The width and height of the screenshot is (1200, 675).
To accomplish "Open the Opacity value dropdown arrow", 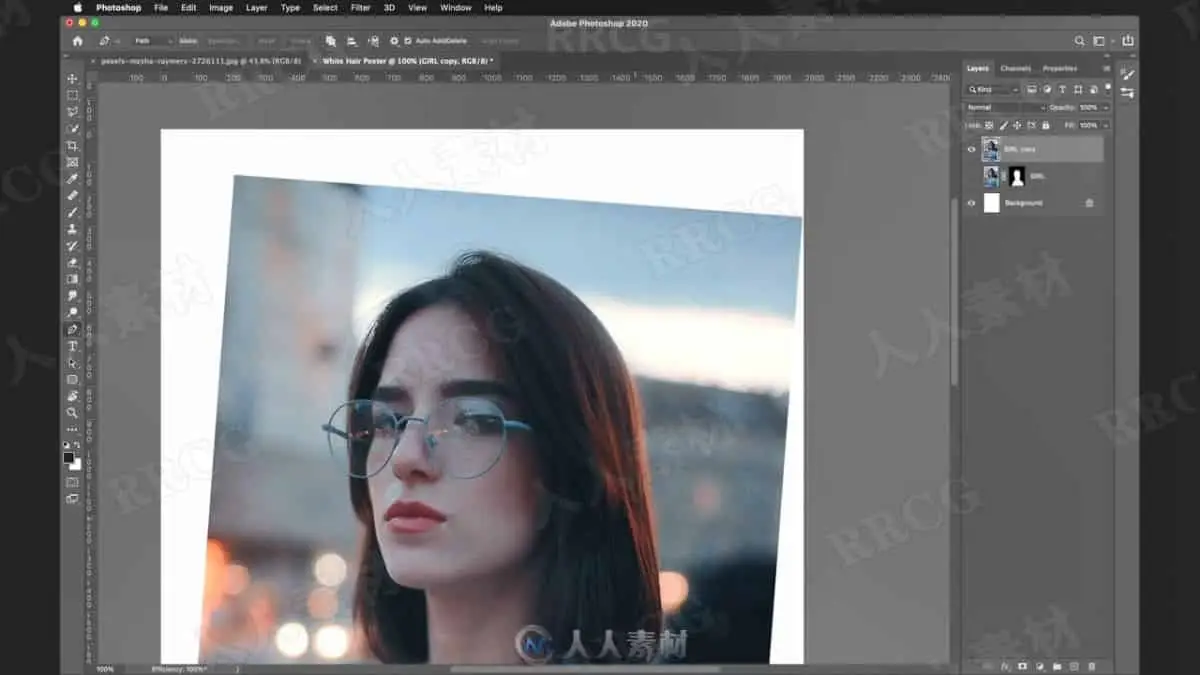I will 1106,107.
